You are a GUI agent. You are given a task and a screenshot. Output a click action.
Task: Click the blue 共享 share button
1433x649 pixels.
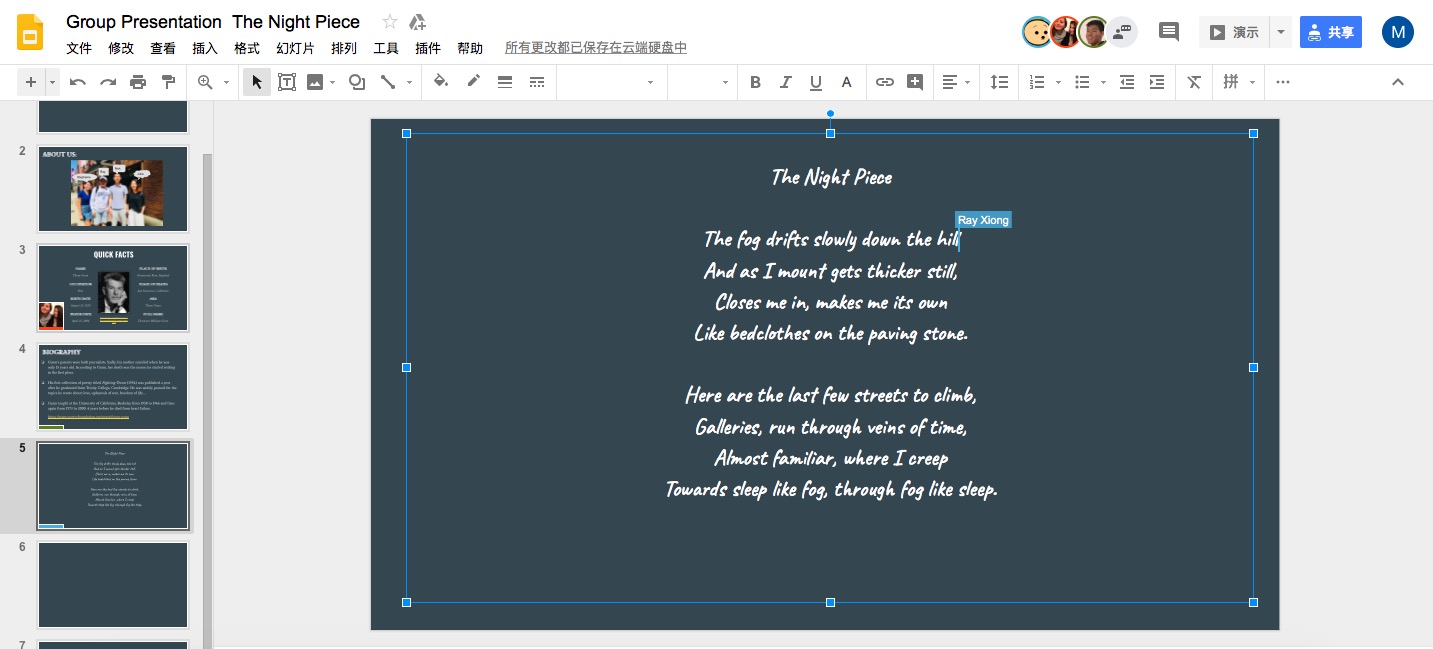(1330, 32)
